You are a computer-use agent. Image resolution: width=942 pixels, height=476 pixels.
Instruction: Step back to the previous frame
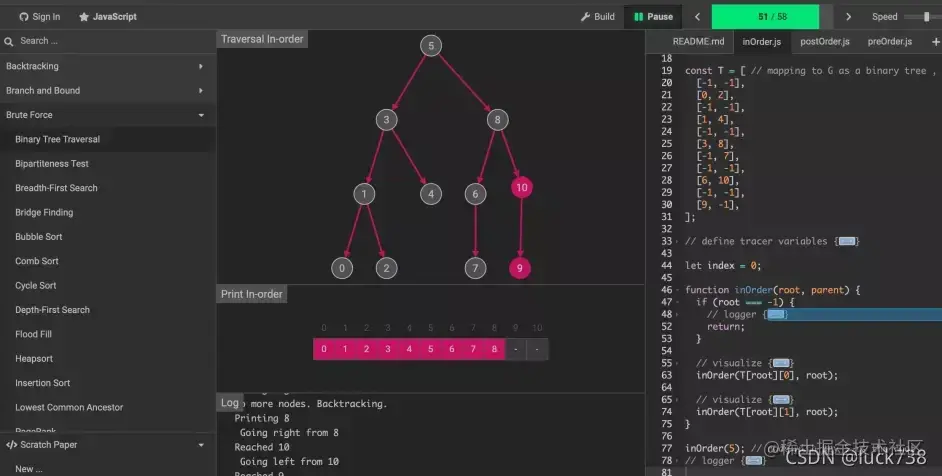(697, 17)
